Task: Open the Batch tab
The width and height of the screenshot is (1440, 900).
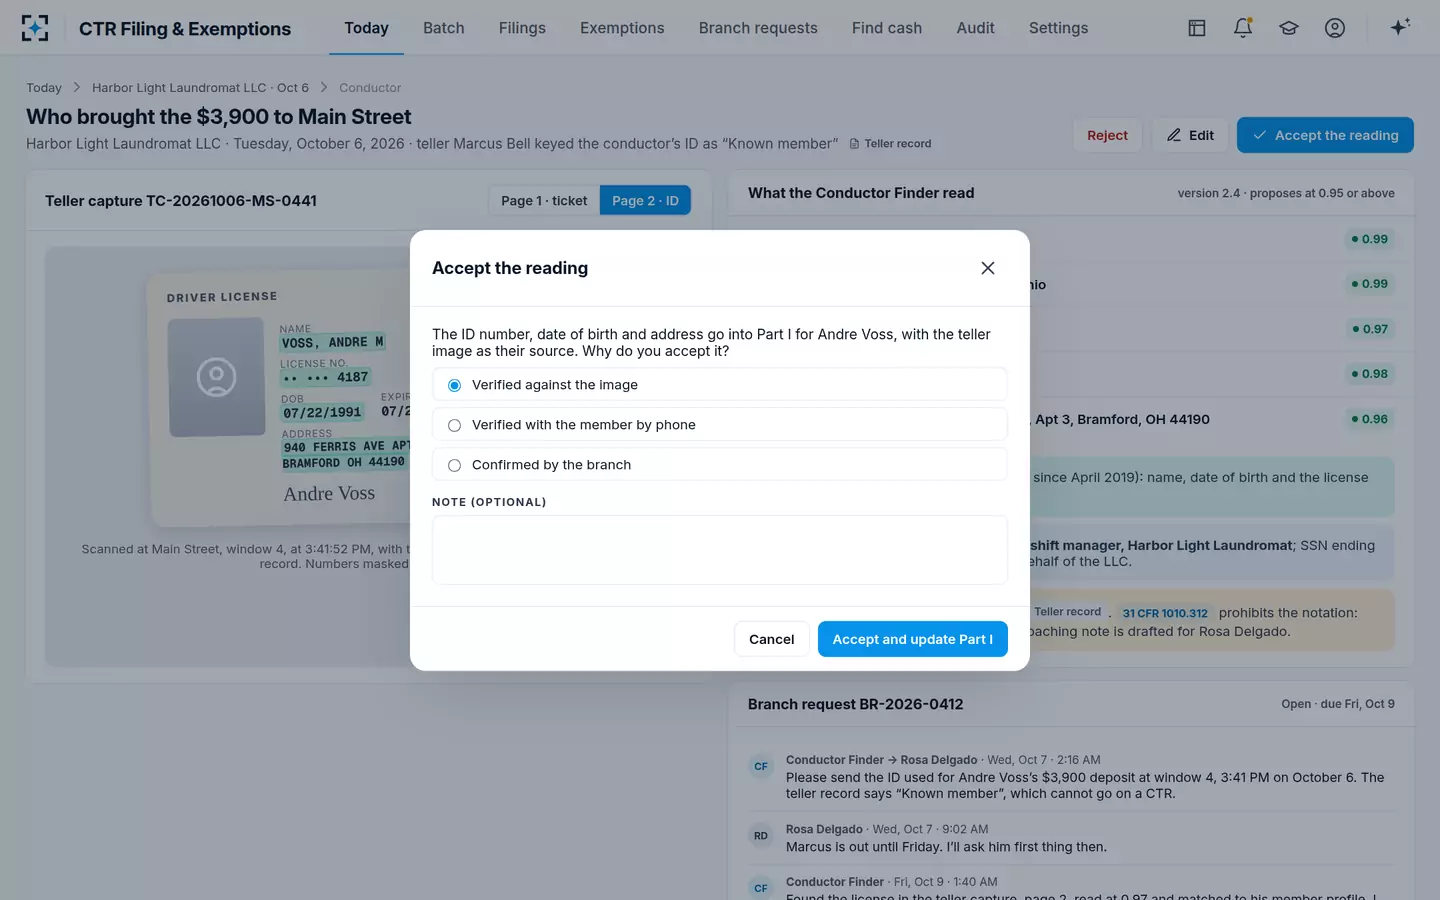Action: click(444, 28)
